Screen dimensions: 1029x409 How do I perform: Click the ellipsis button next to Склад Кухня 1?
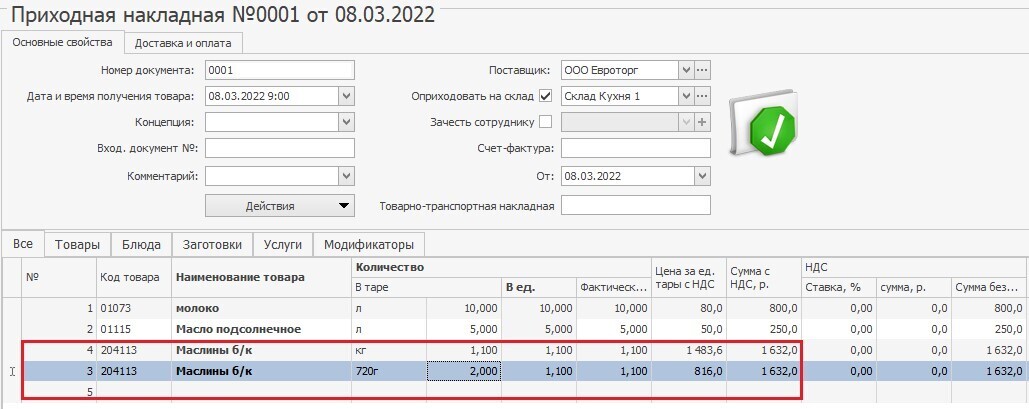[x=702, y=96]
